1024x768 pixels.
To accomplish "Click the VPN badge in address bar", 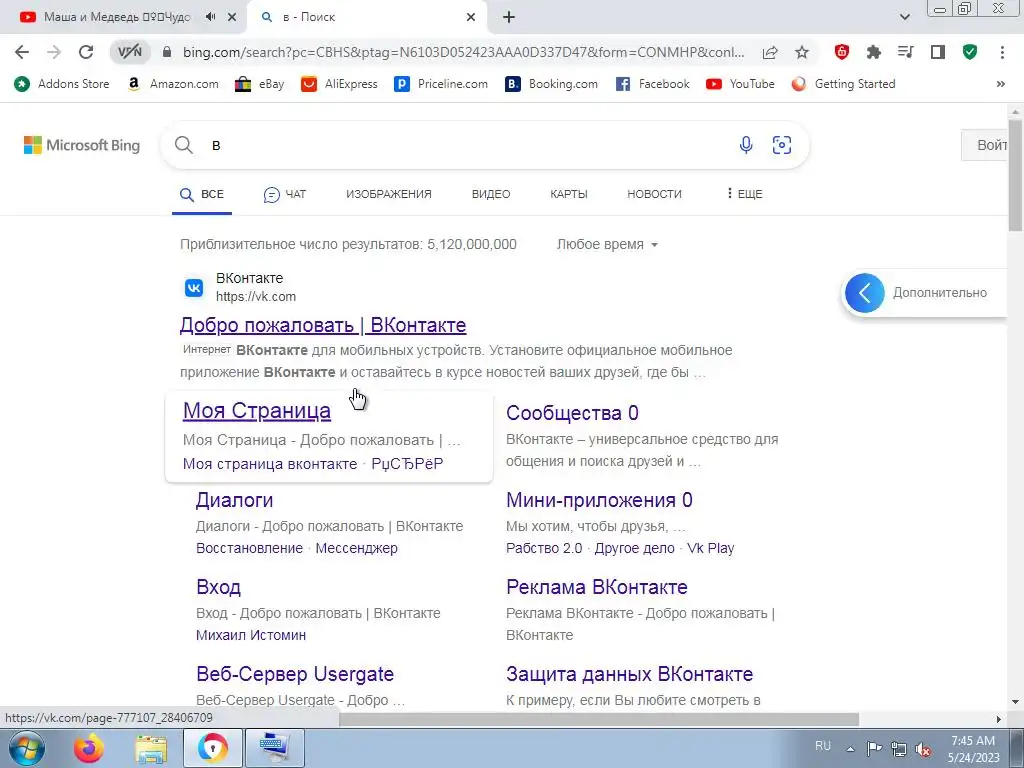I will [130, 52].
